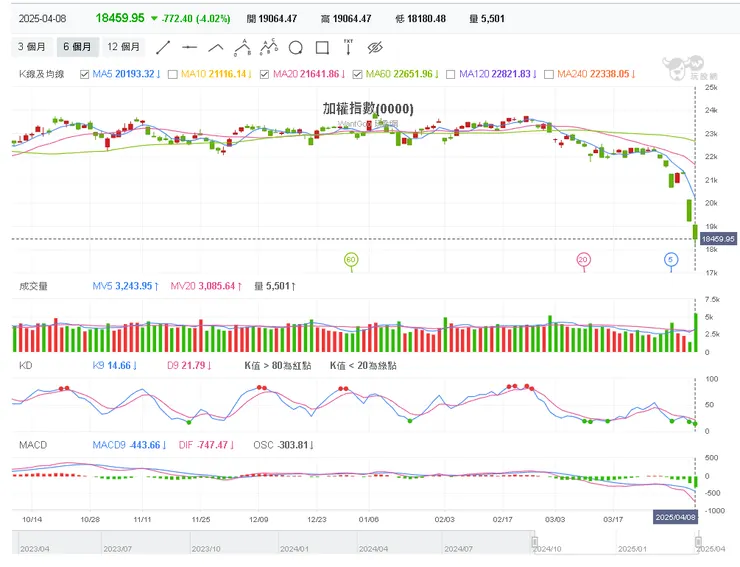The height and width of the screenshot is (567, 740).
Task: Uncheck the MA5 moving average checkbox
Action: 83,74
